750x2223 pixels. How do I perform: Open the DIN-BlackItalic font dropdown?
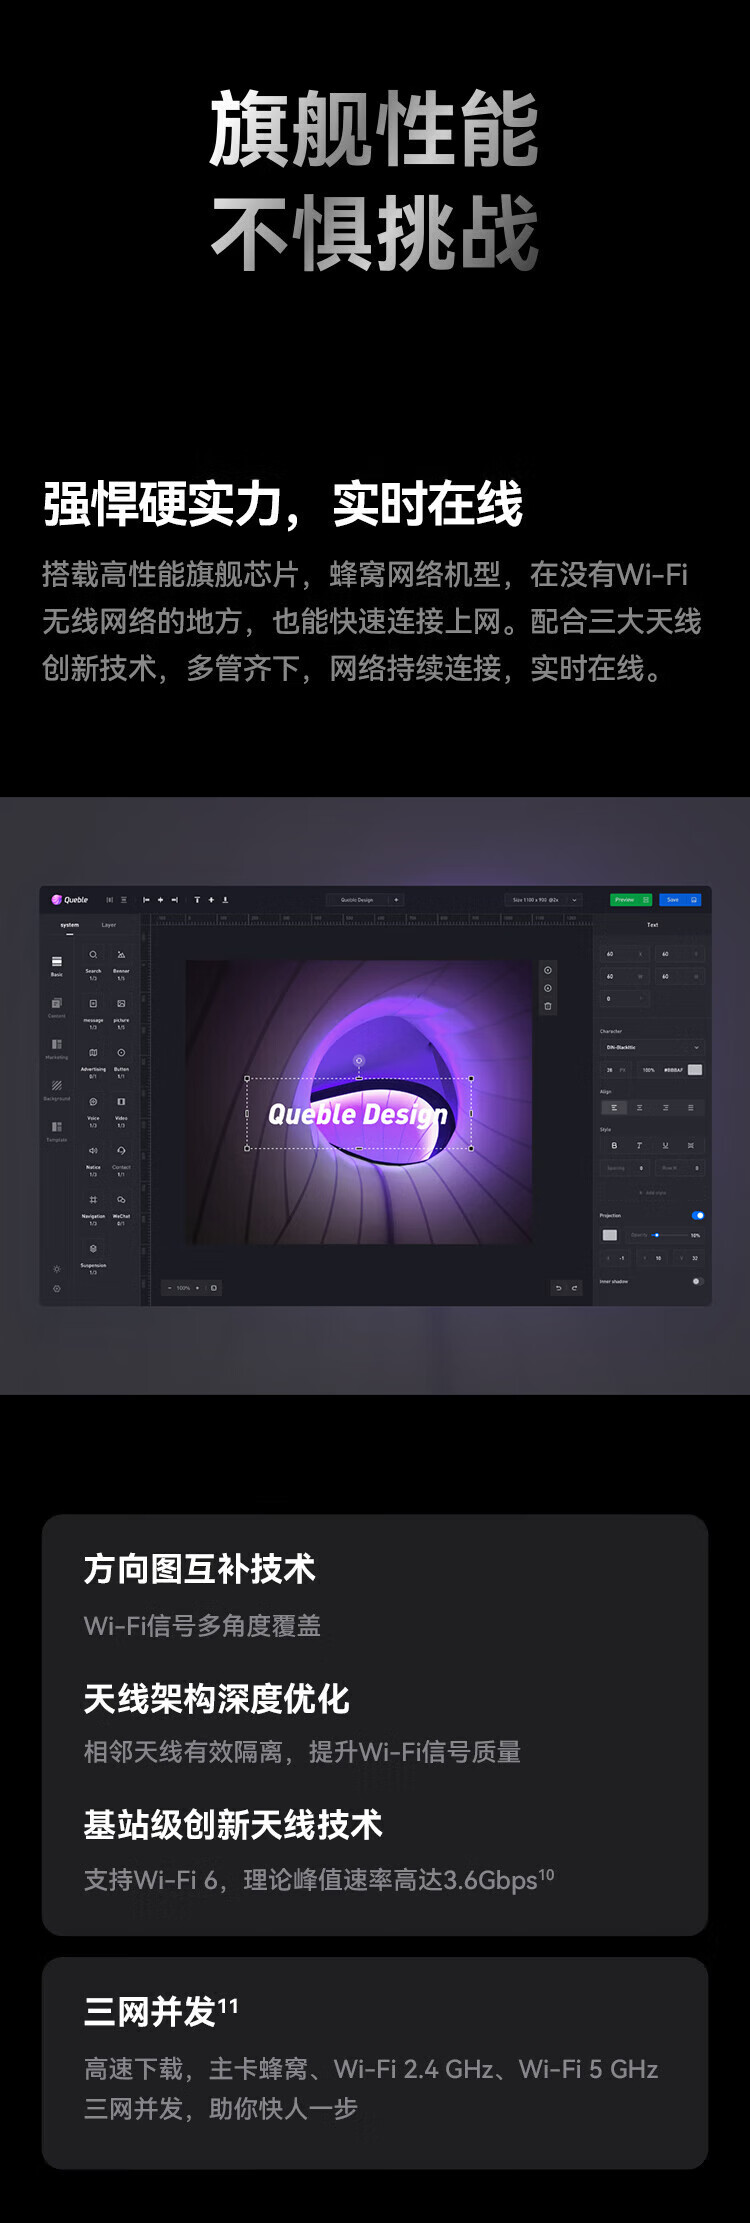click(652, 1047)
